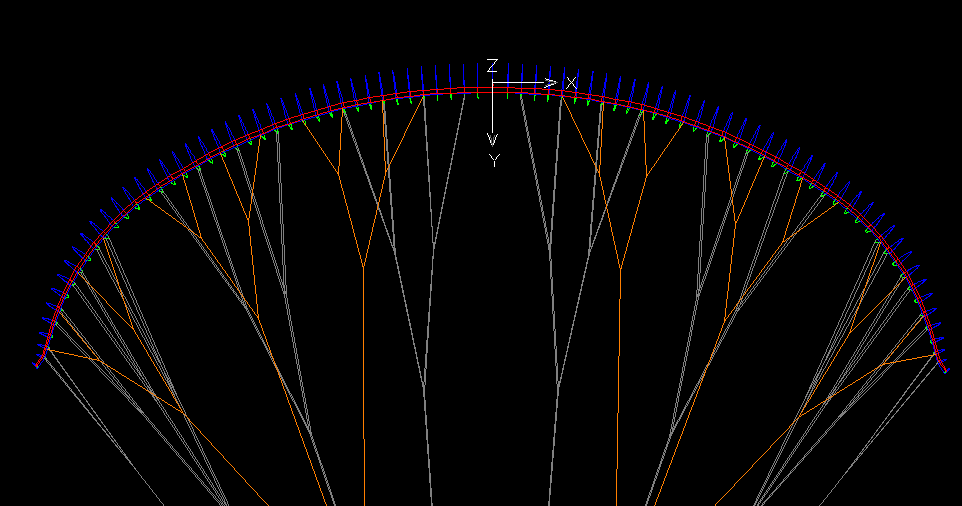The image size is (962, 506).
Task: Select the left wingtip end of red arc
Action: pos(37,365)
